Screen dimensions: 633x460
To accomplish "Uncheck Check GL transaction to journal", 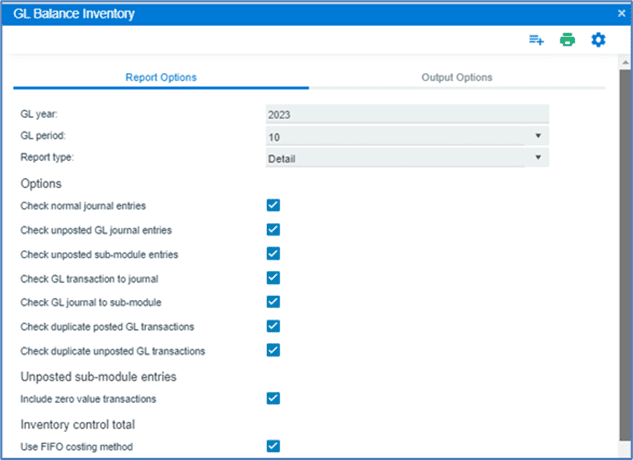I will [273, 278].
